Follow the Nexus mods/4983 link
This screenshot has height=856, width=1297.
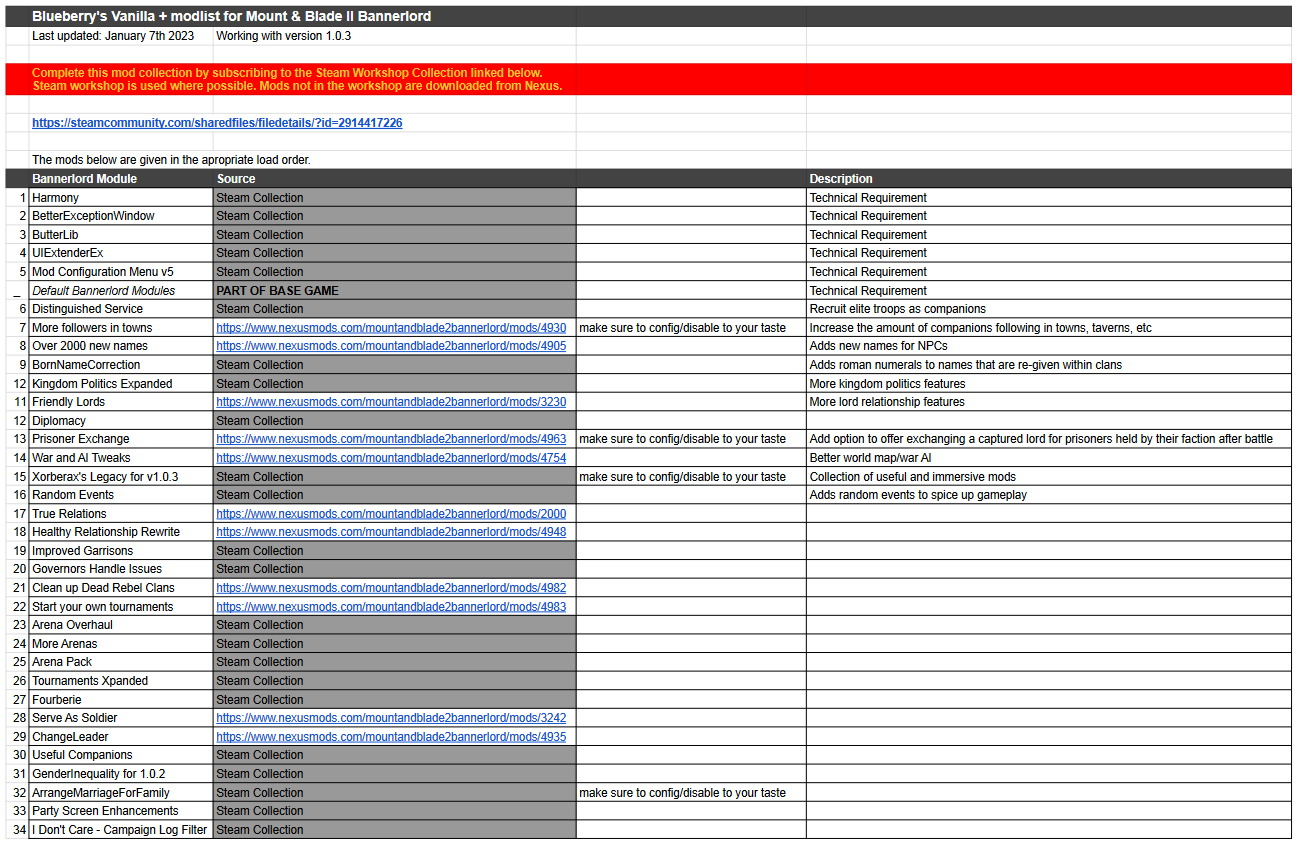click(x=391, y=607)
